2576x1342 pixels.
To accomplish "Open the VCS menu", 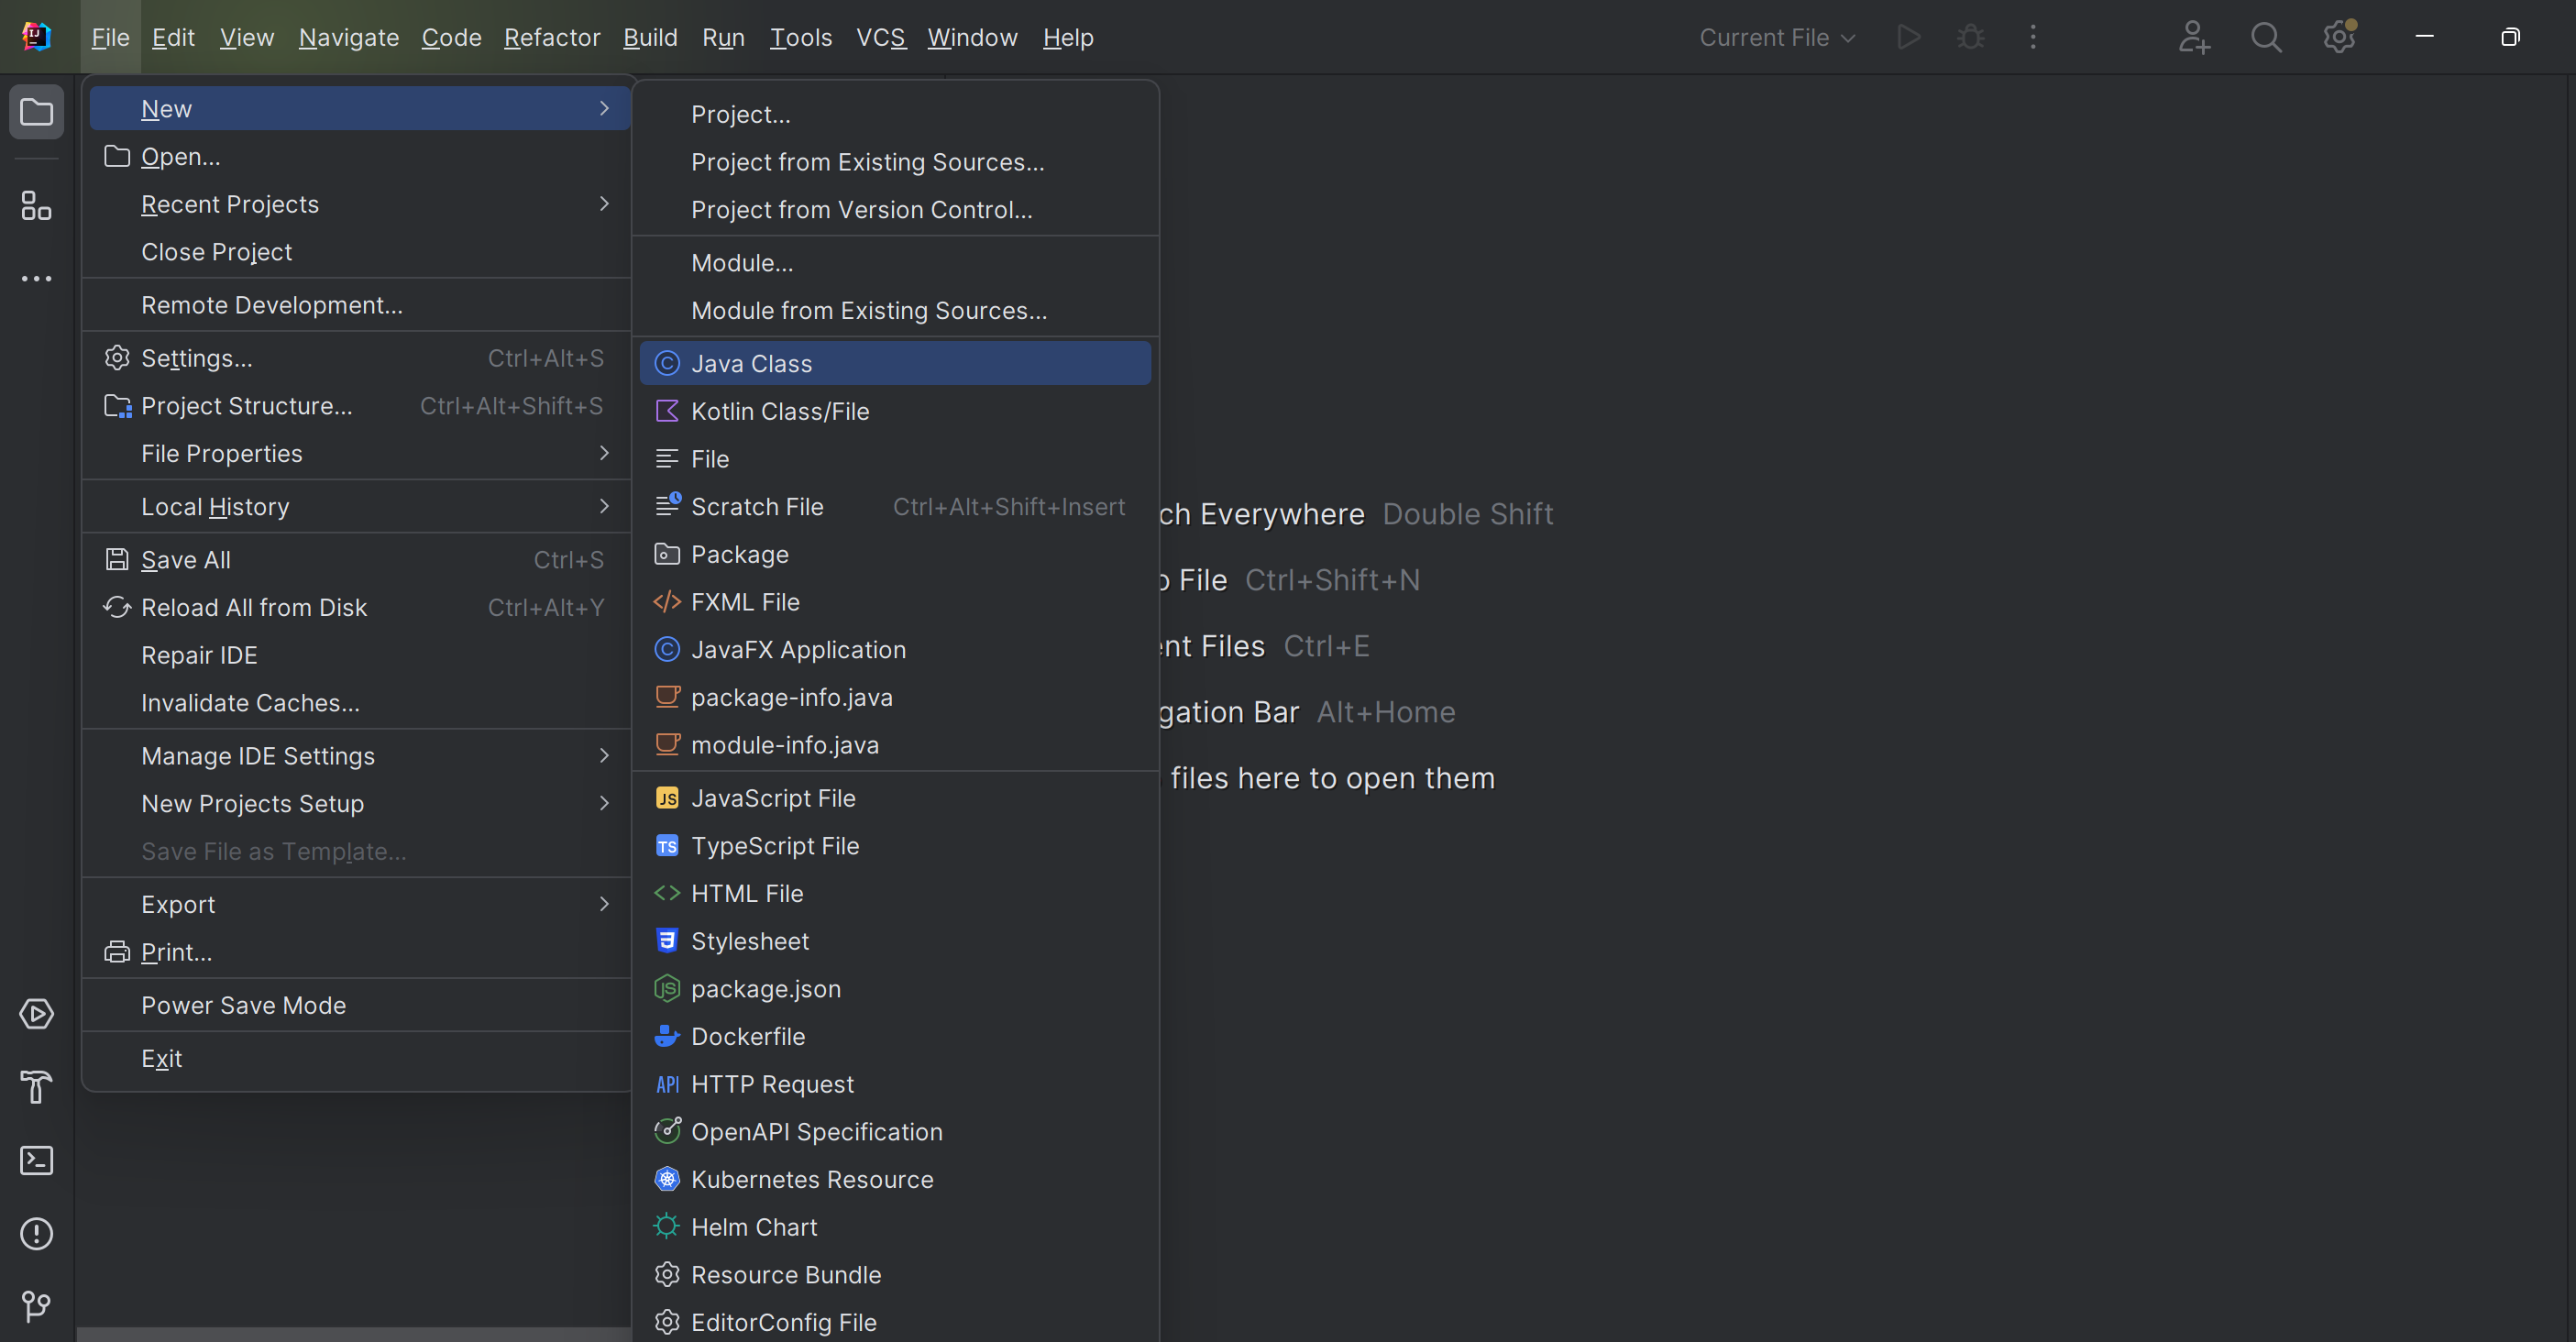I will click(881, 37).
